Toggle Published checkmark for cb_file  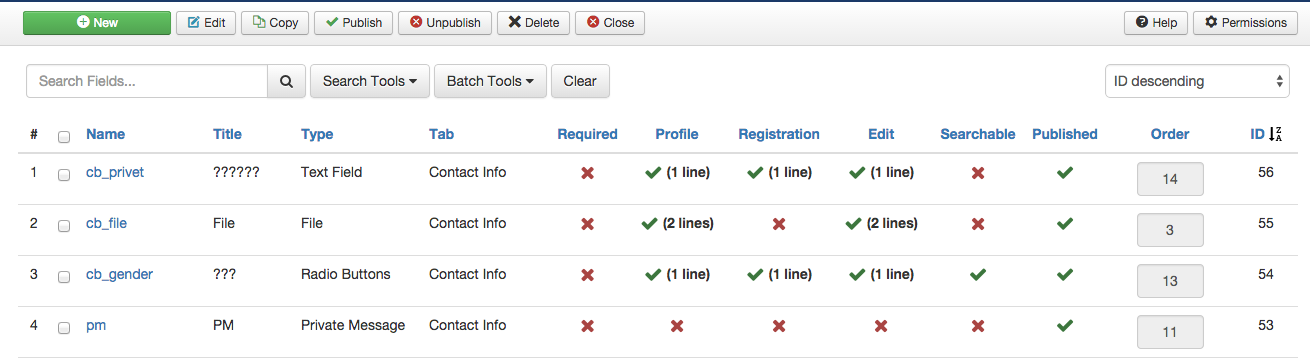click(x=1065, y=224)
